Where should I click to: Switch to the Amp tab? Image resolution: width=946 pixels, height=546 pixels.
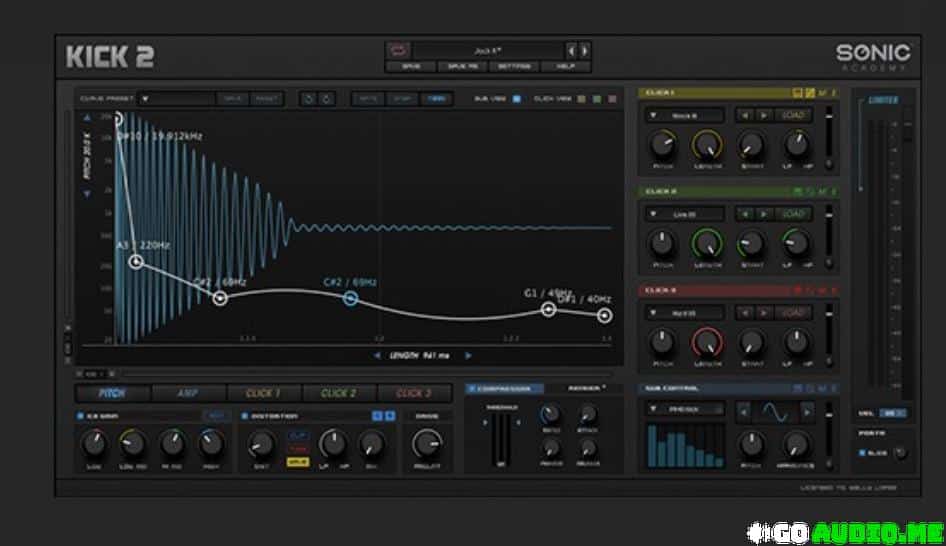click(188, 393)
